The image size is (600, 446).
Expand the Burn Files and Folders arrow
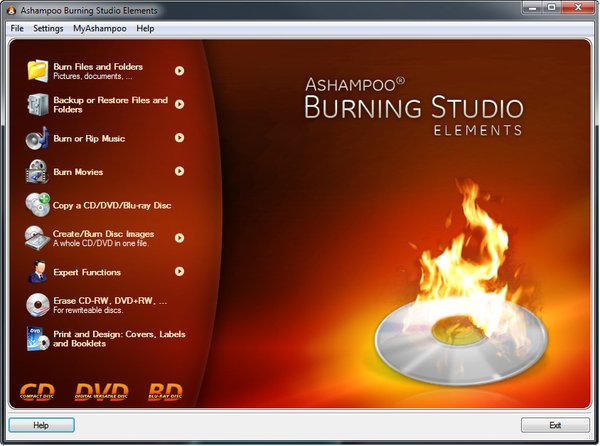point(179,71)
